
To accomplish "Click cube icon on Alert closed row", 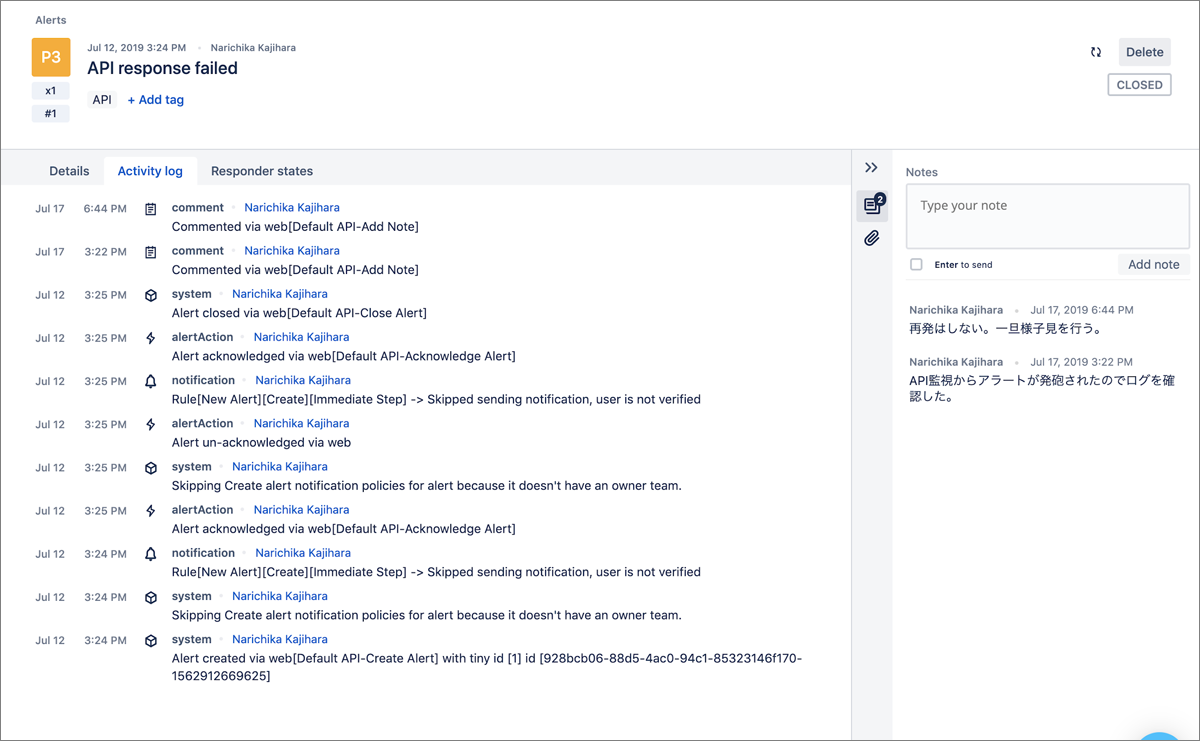I will [151, 295].
